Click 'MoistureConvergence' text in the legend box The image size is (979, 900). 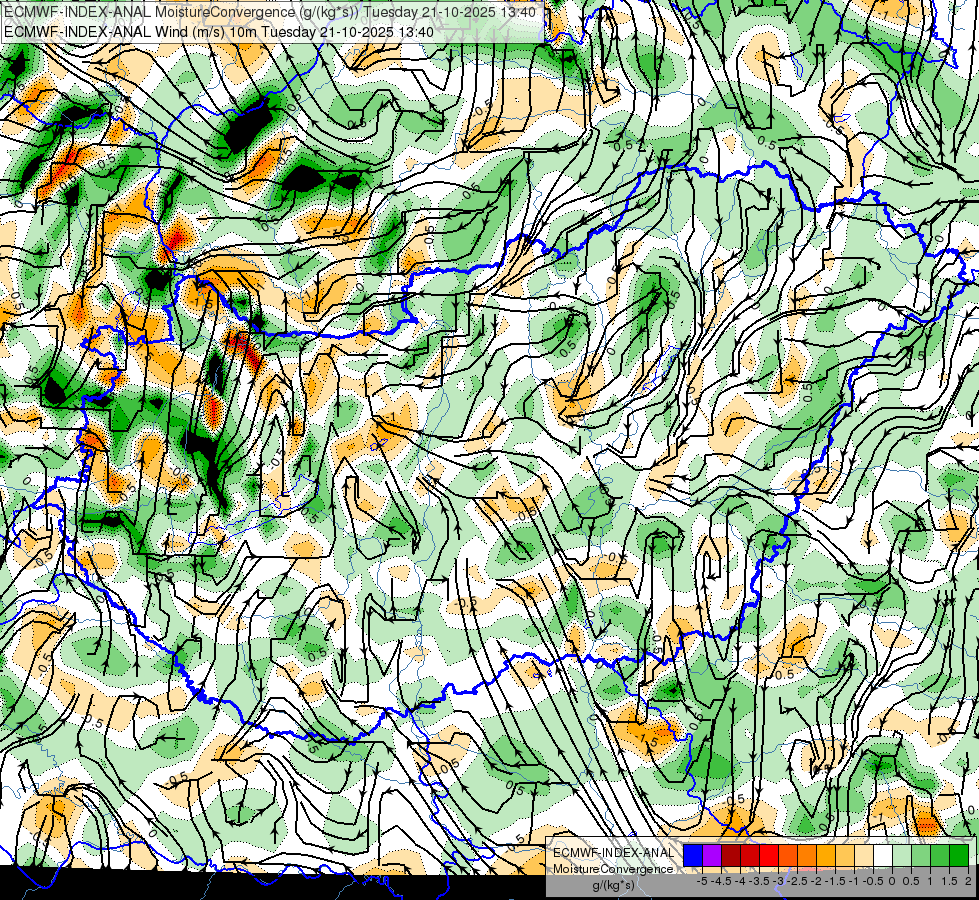point(613,869)
